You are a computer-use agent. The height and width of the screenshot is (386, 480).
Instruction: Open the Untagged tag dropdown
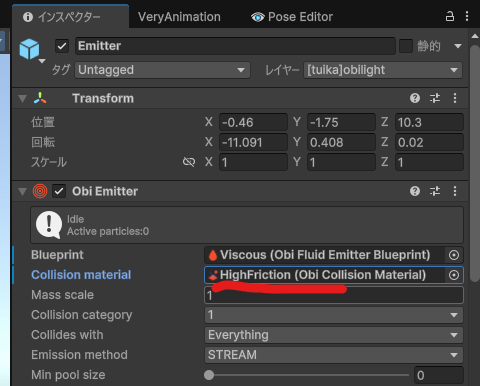pyautogui.click(x=162, y=70)
